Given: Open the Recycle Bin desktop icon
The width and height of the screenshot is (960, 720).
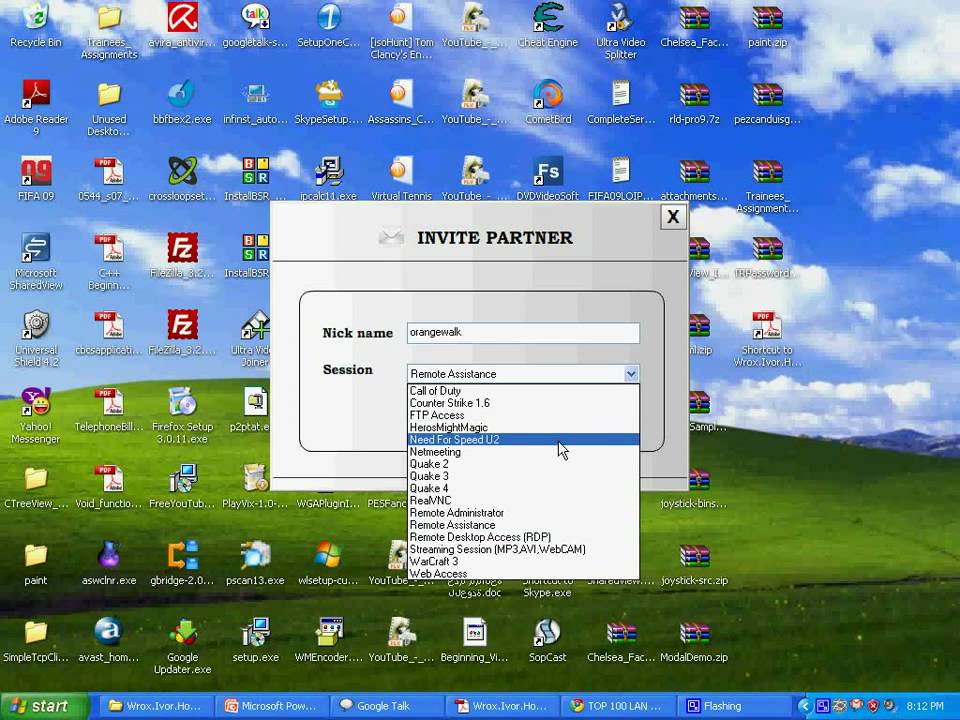Looking at the screenshot, I should pyautogui.click(x=36, y=26).
